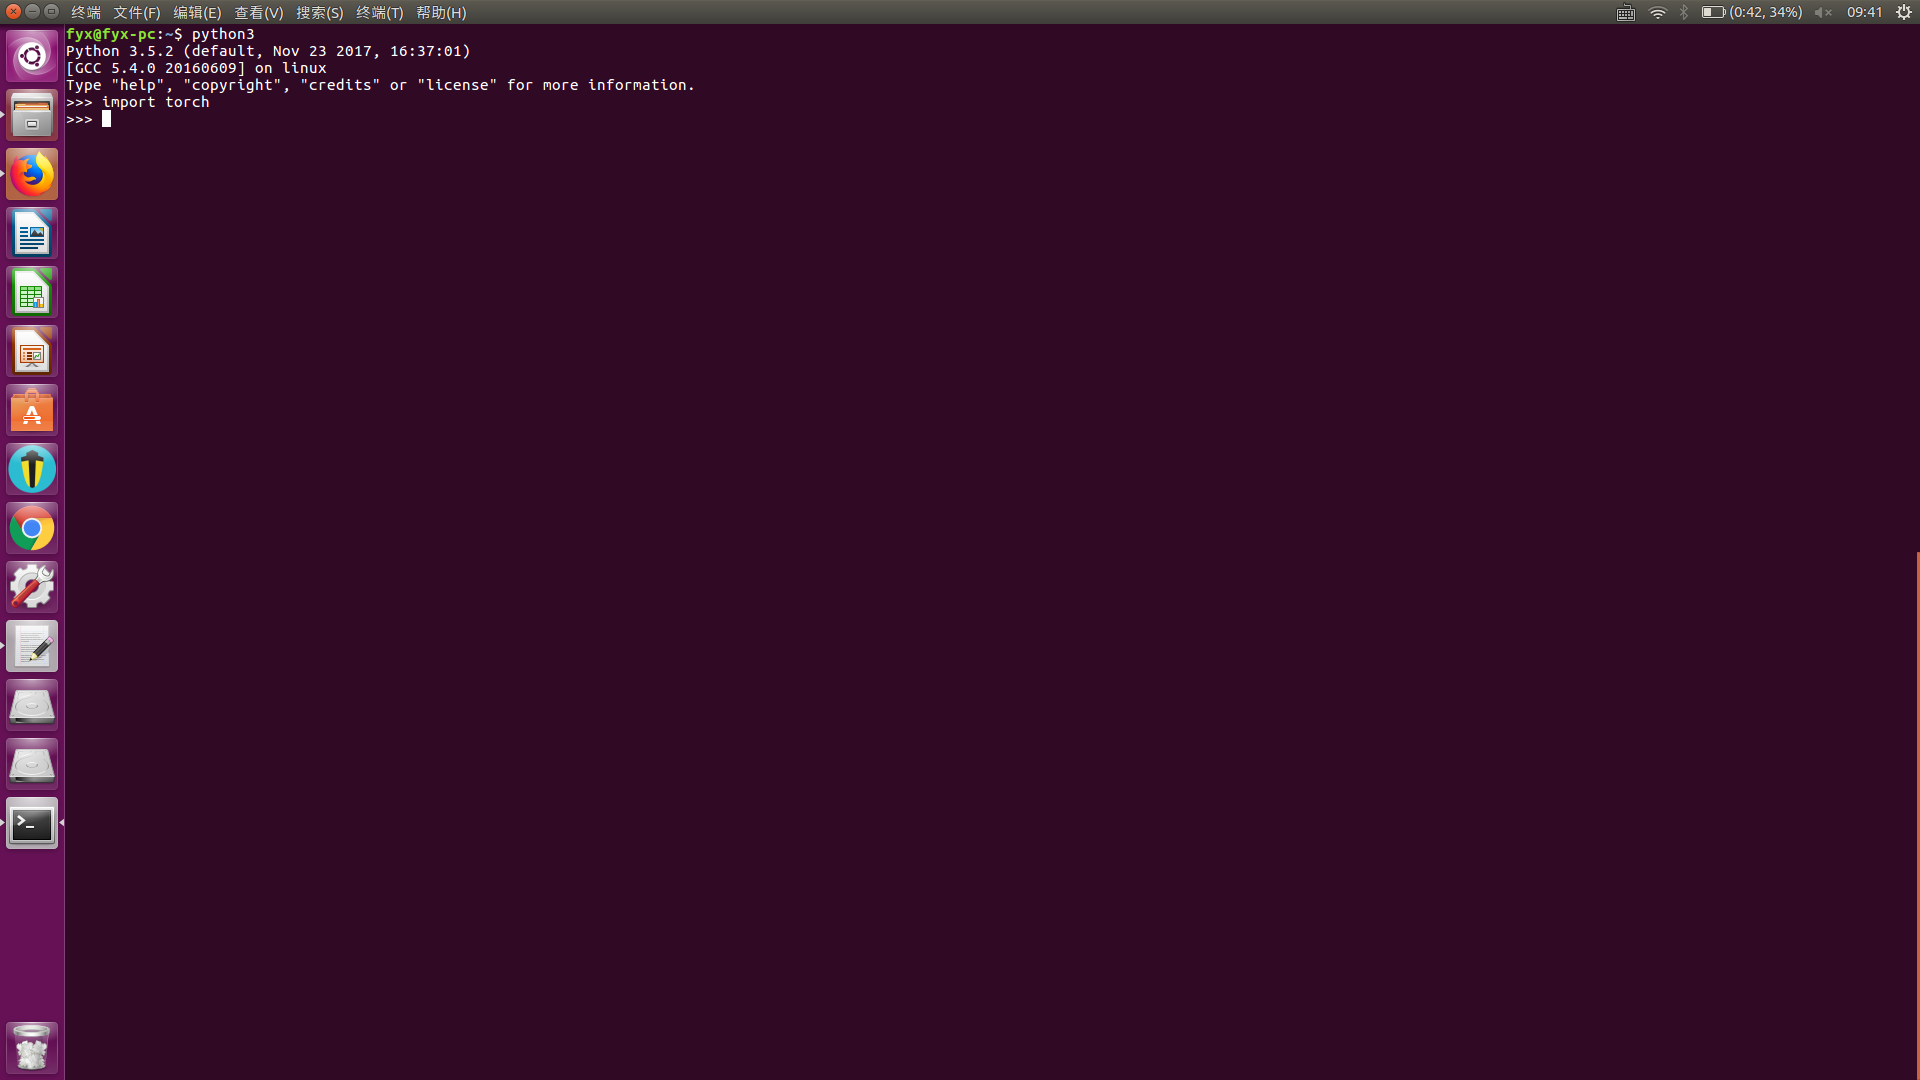Viewport: 1920px width, 1080px height.
Task: Open the battery status indicator
Action: pos(1752,12)
